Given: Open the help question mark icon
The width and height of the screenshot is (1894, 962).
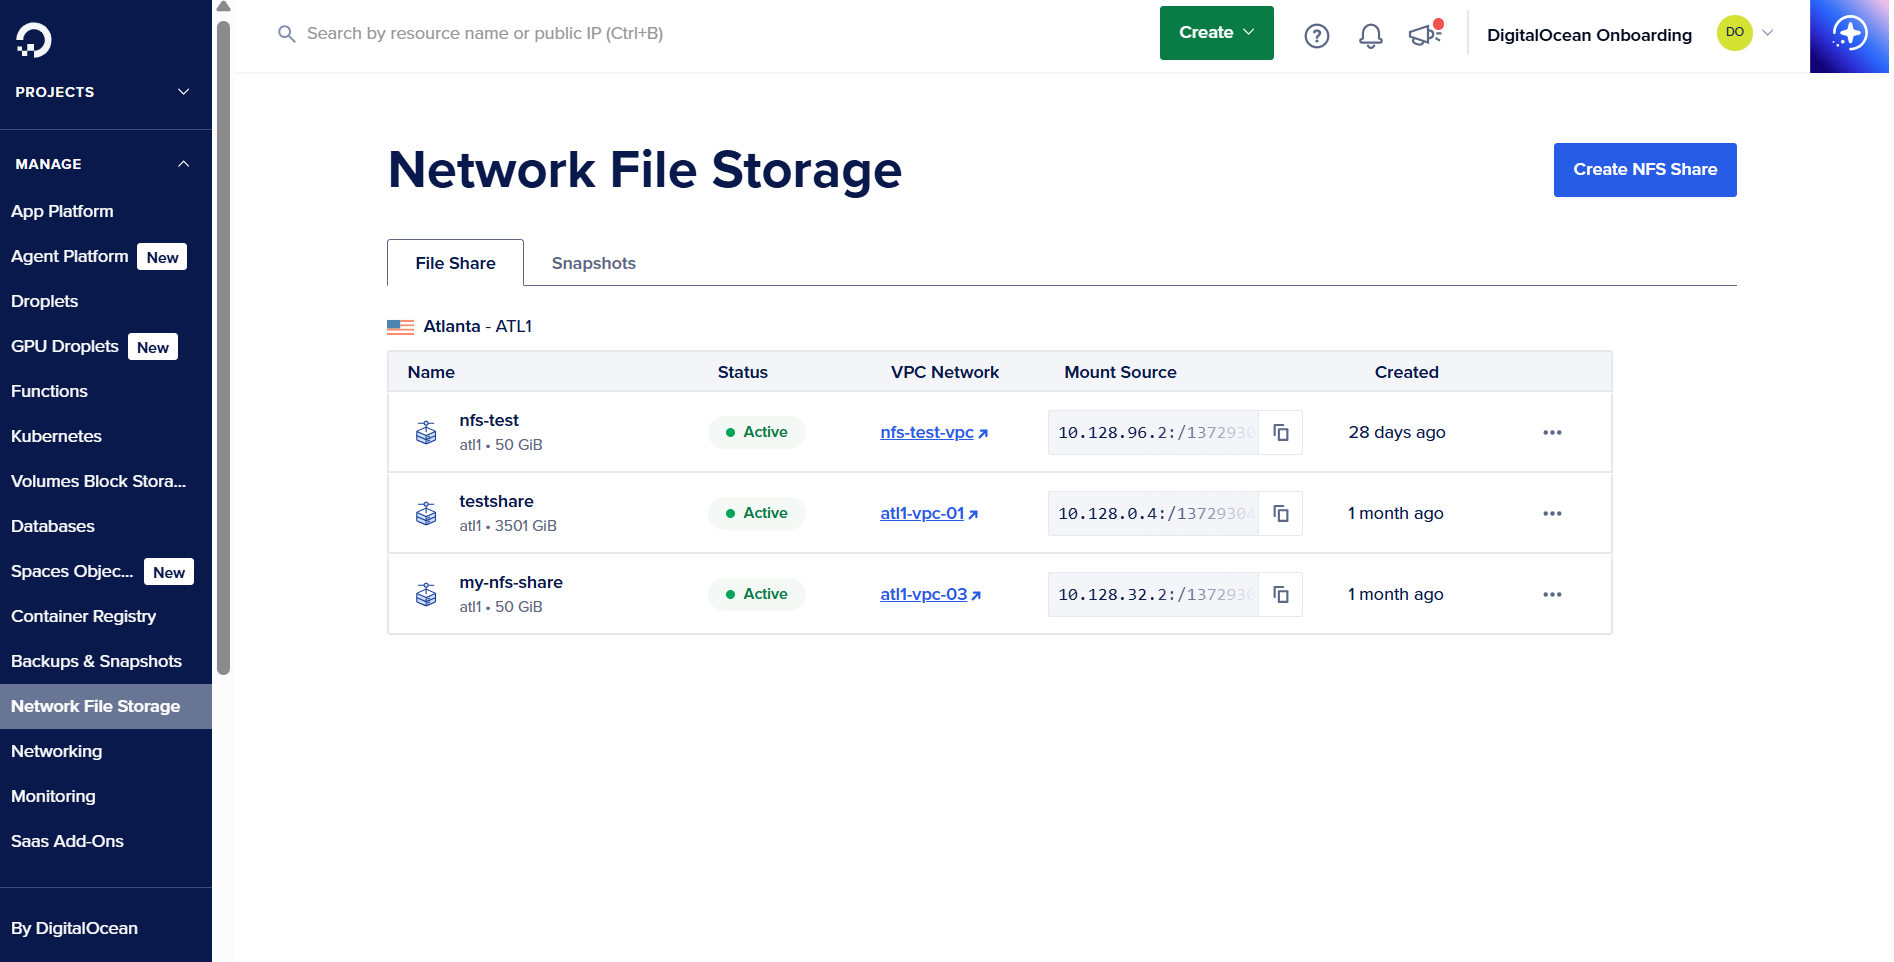Looking at the screenshot, I should click(1316, 35).
